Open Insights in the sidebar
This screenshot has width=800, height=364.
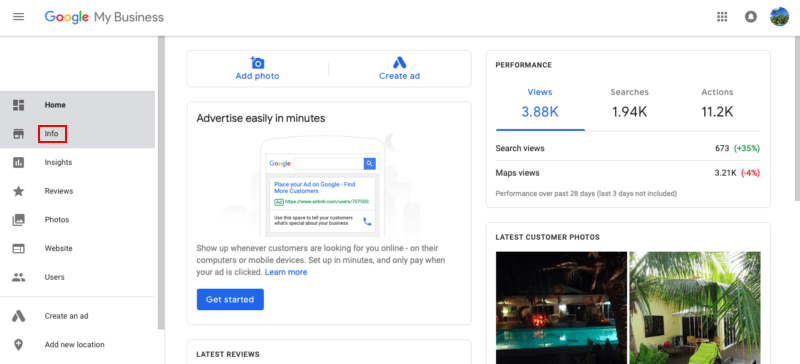(58, 162)
